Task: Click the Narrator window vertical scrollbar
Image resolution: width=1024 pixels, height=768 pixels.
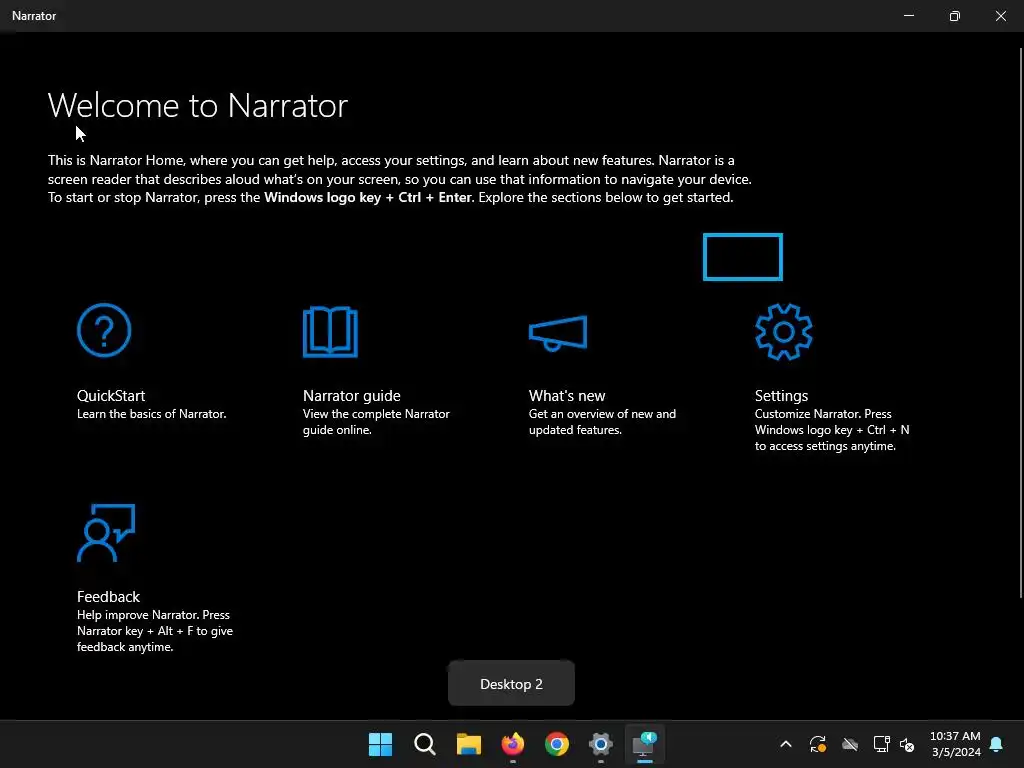Action: coord(1021,322)
